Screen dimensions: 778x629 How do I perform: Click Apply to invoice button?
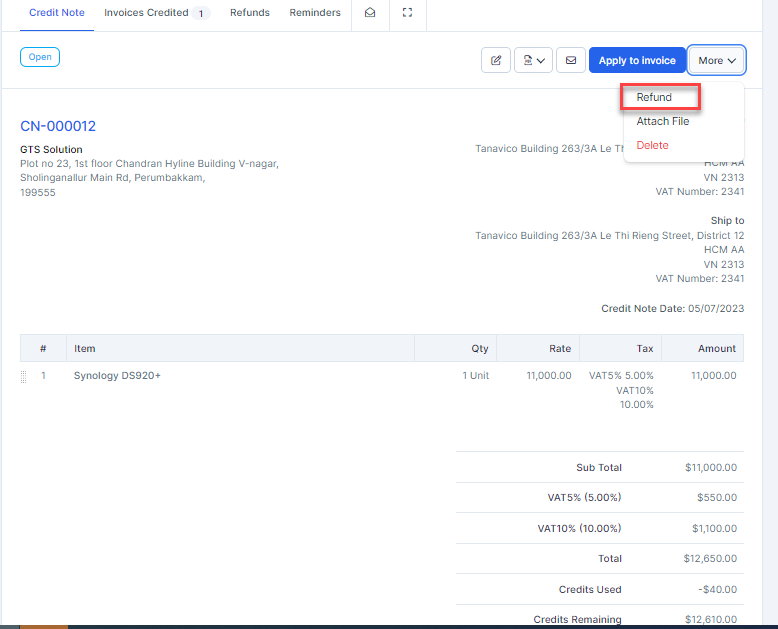[637, 61]
